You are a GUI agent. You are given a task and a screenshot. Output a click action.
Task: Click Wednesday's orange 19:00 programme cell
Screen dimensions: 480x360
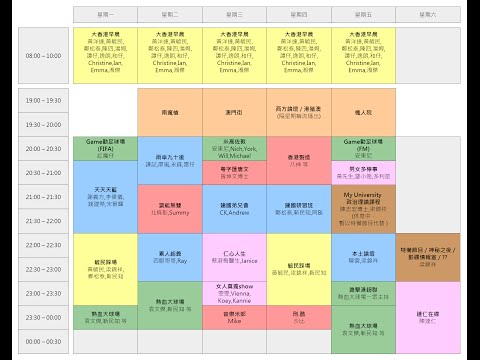[234, 112]
